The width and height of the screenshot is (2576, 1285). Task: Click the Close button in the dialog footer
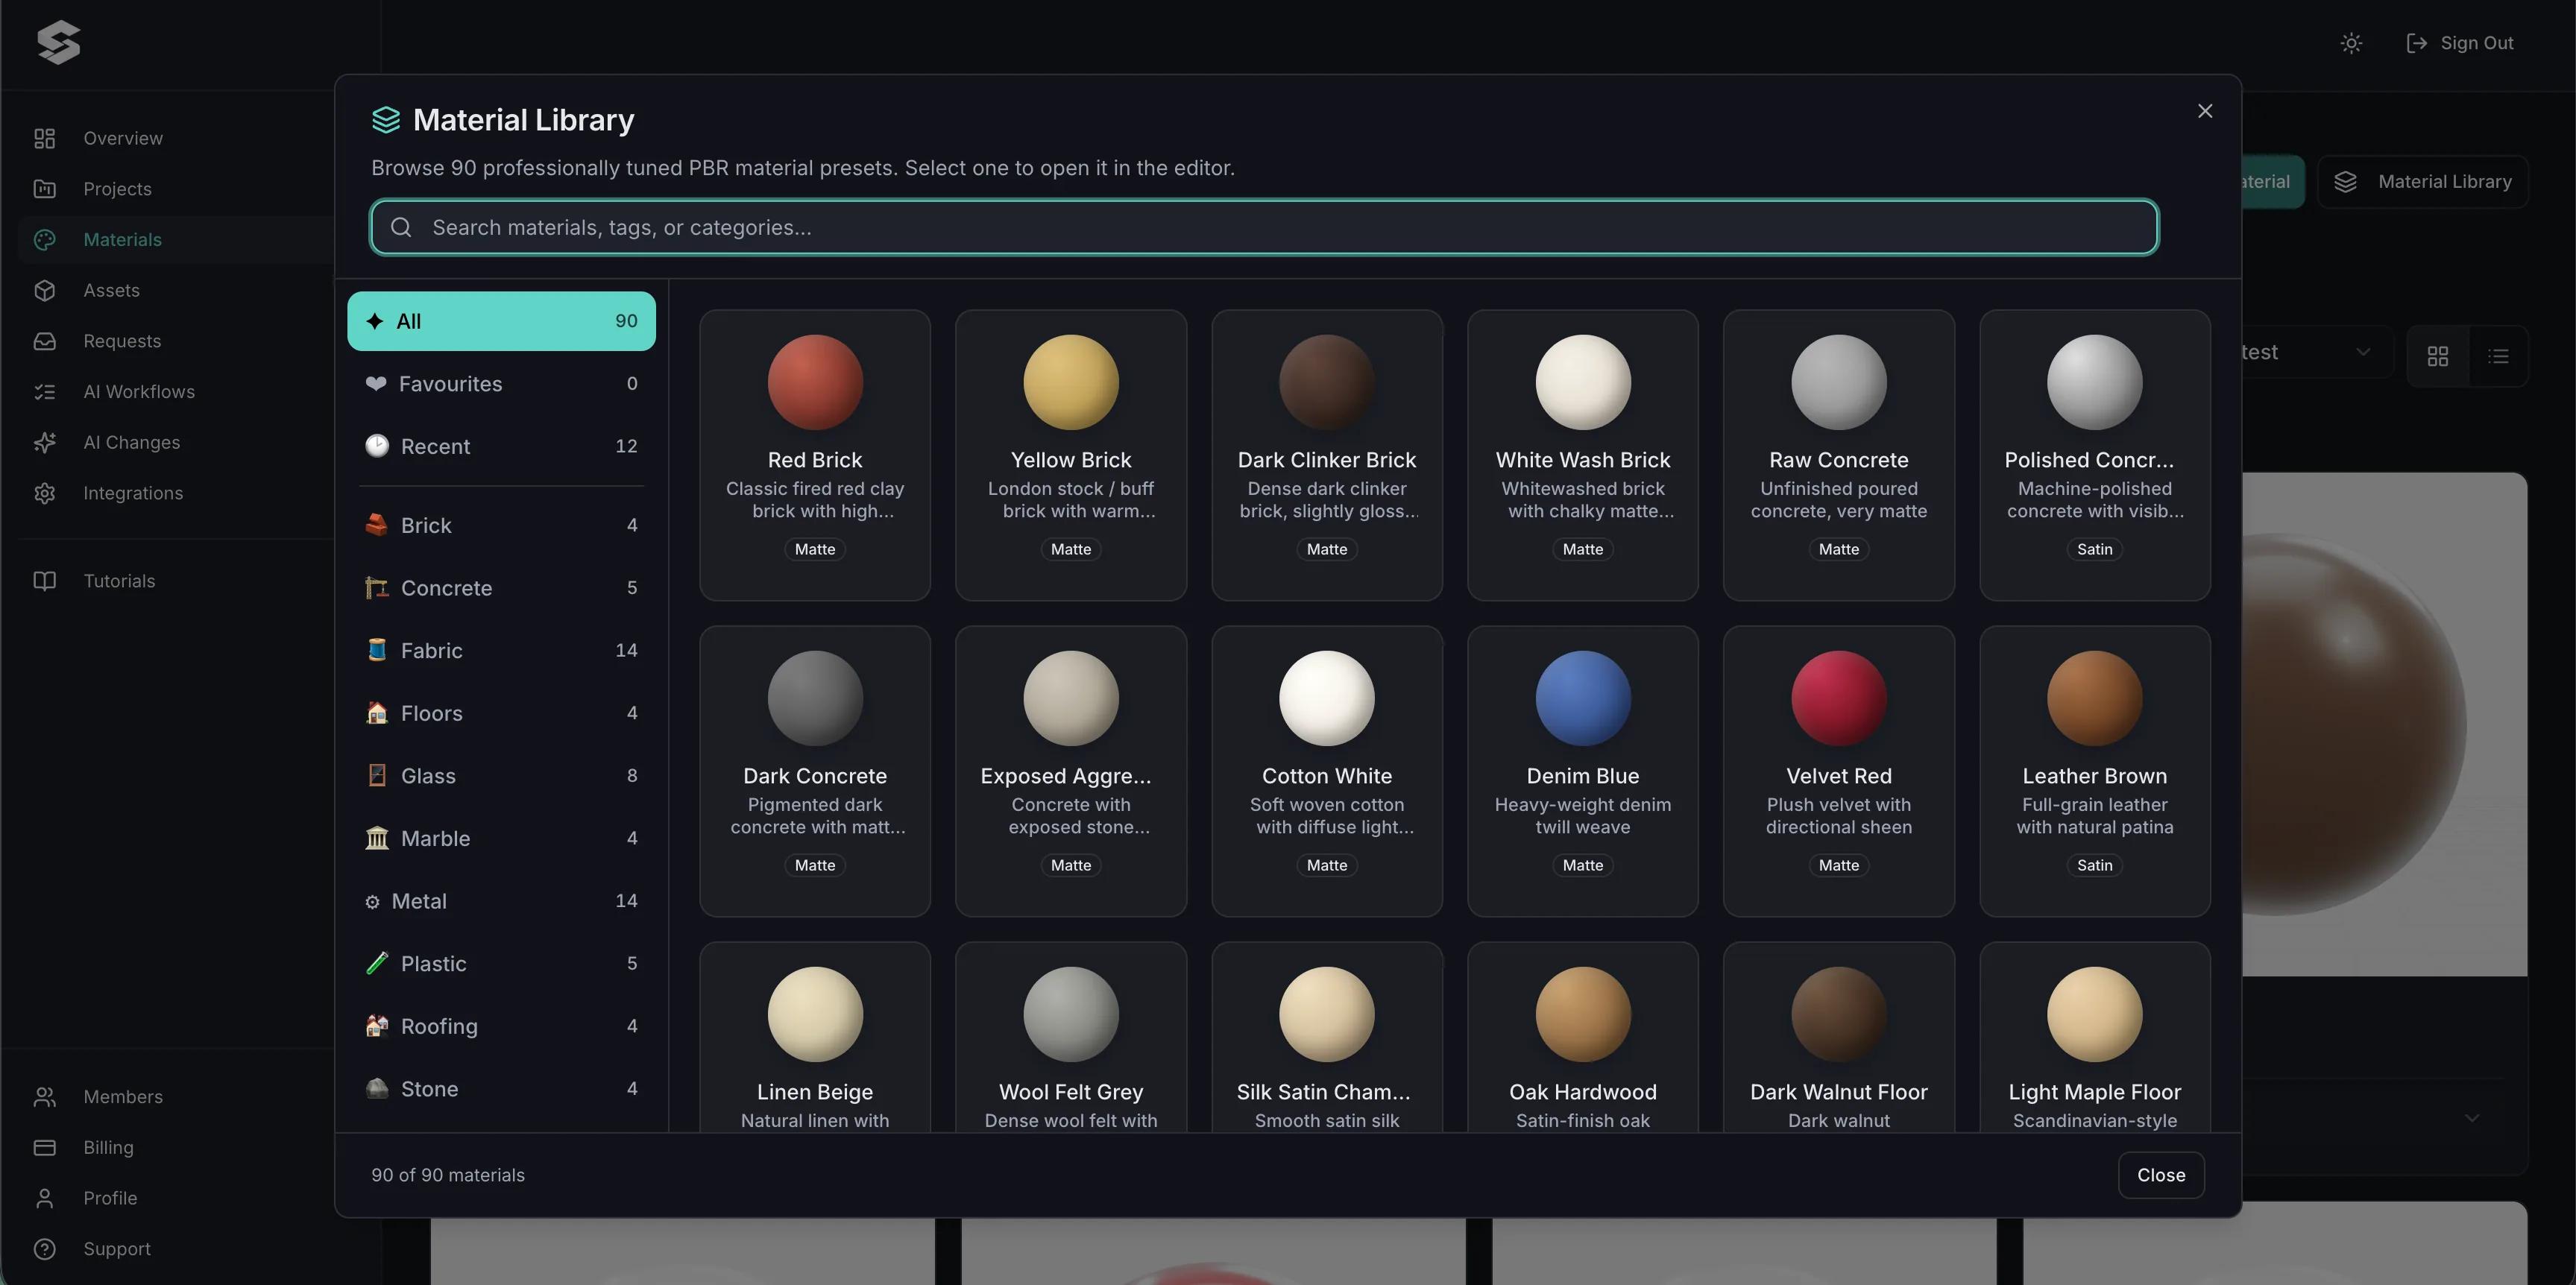pyautogui.click(x=2161, y=1175)
